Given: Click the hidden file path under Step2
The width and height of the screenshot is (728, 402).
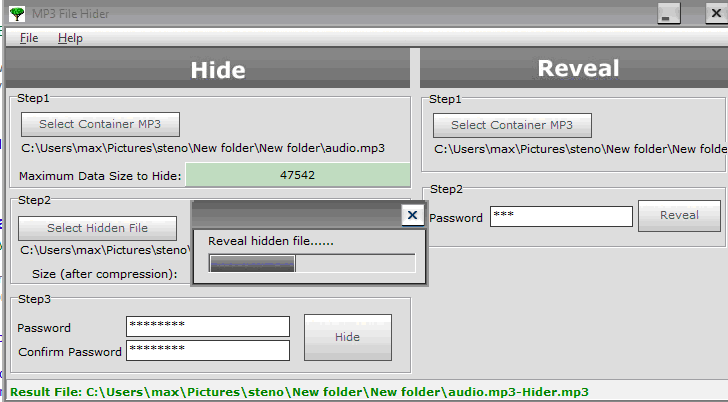Looking at the screenshot, I should coord(105,250).
